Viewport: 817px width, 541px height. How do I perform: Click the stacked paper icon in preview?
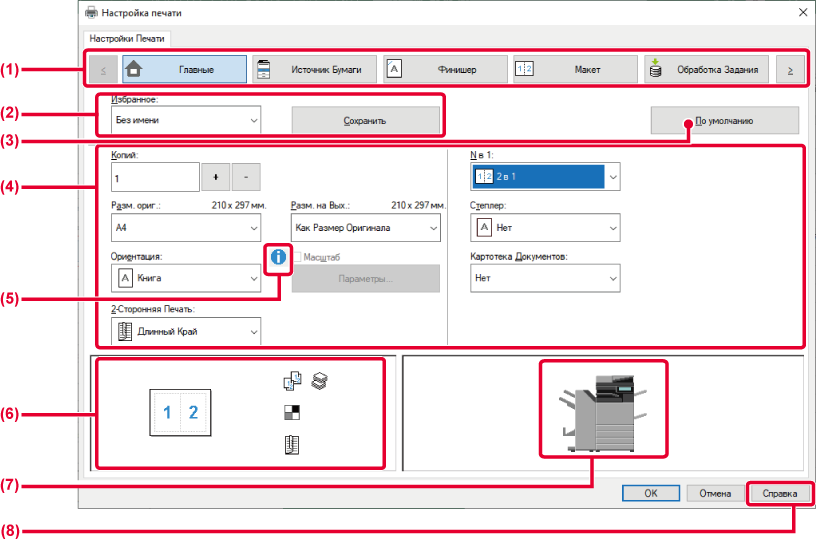pyautogui.click(x=319, y=380)
